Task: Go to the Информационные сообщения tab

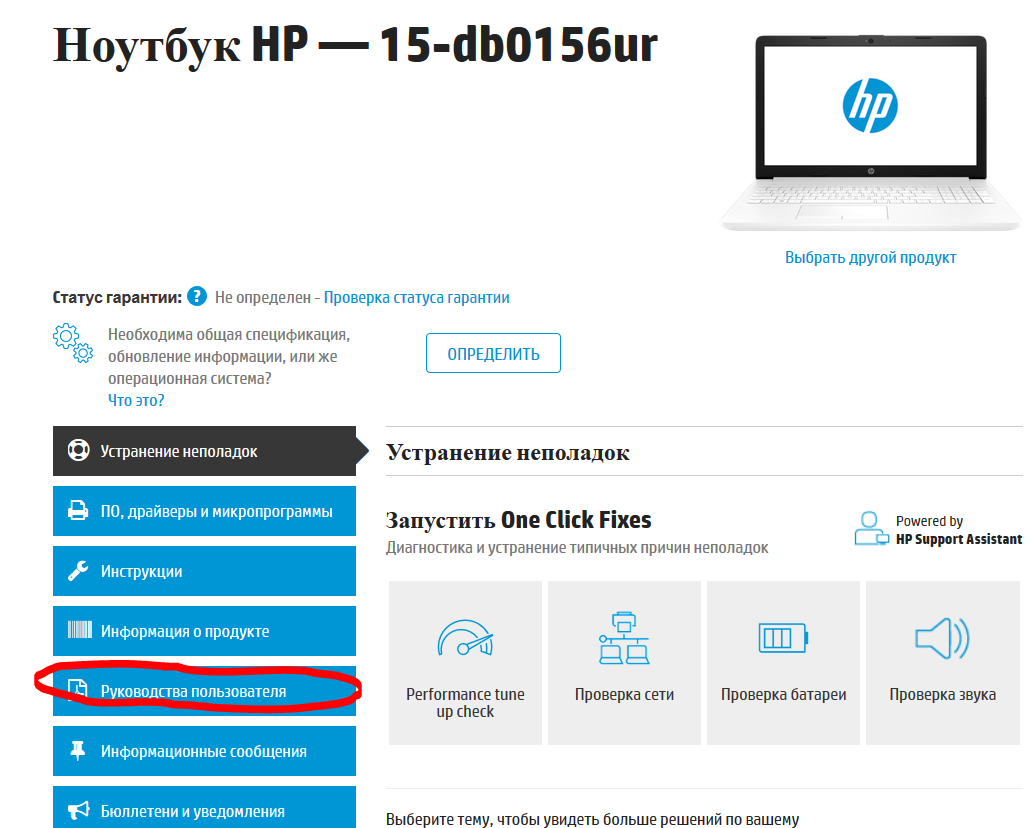Action: [x=204, y=751]
